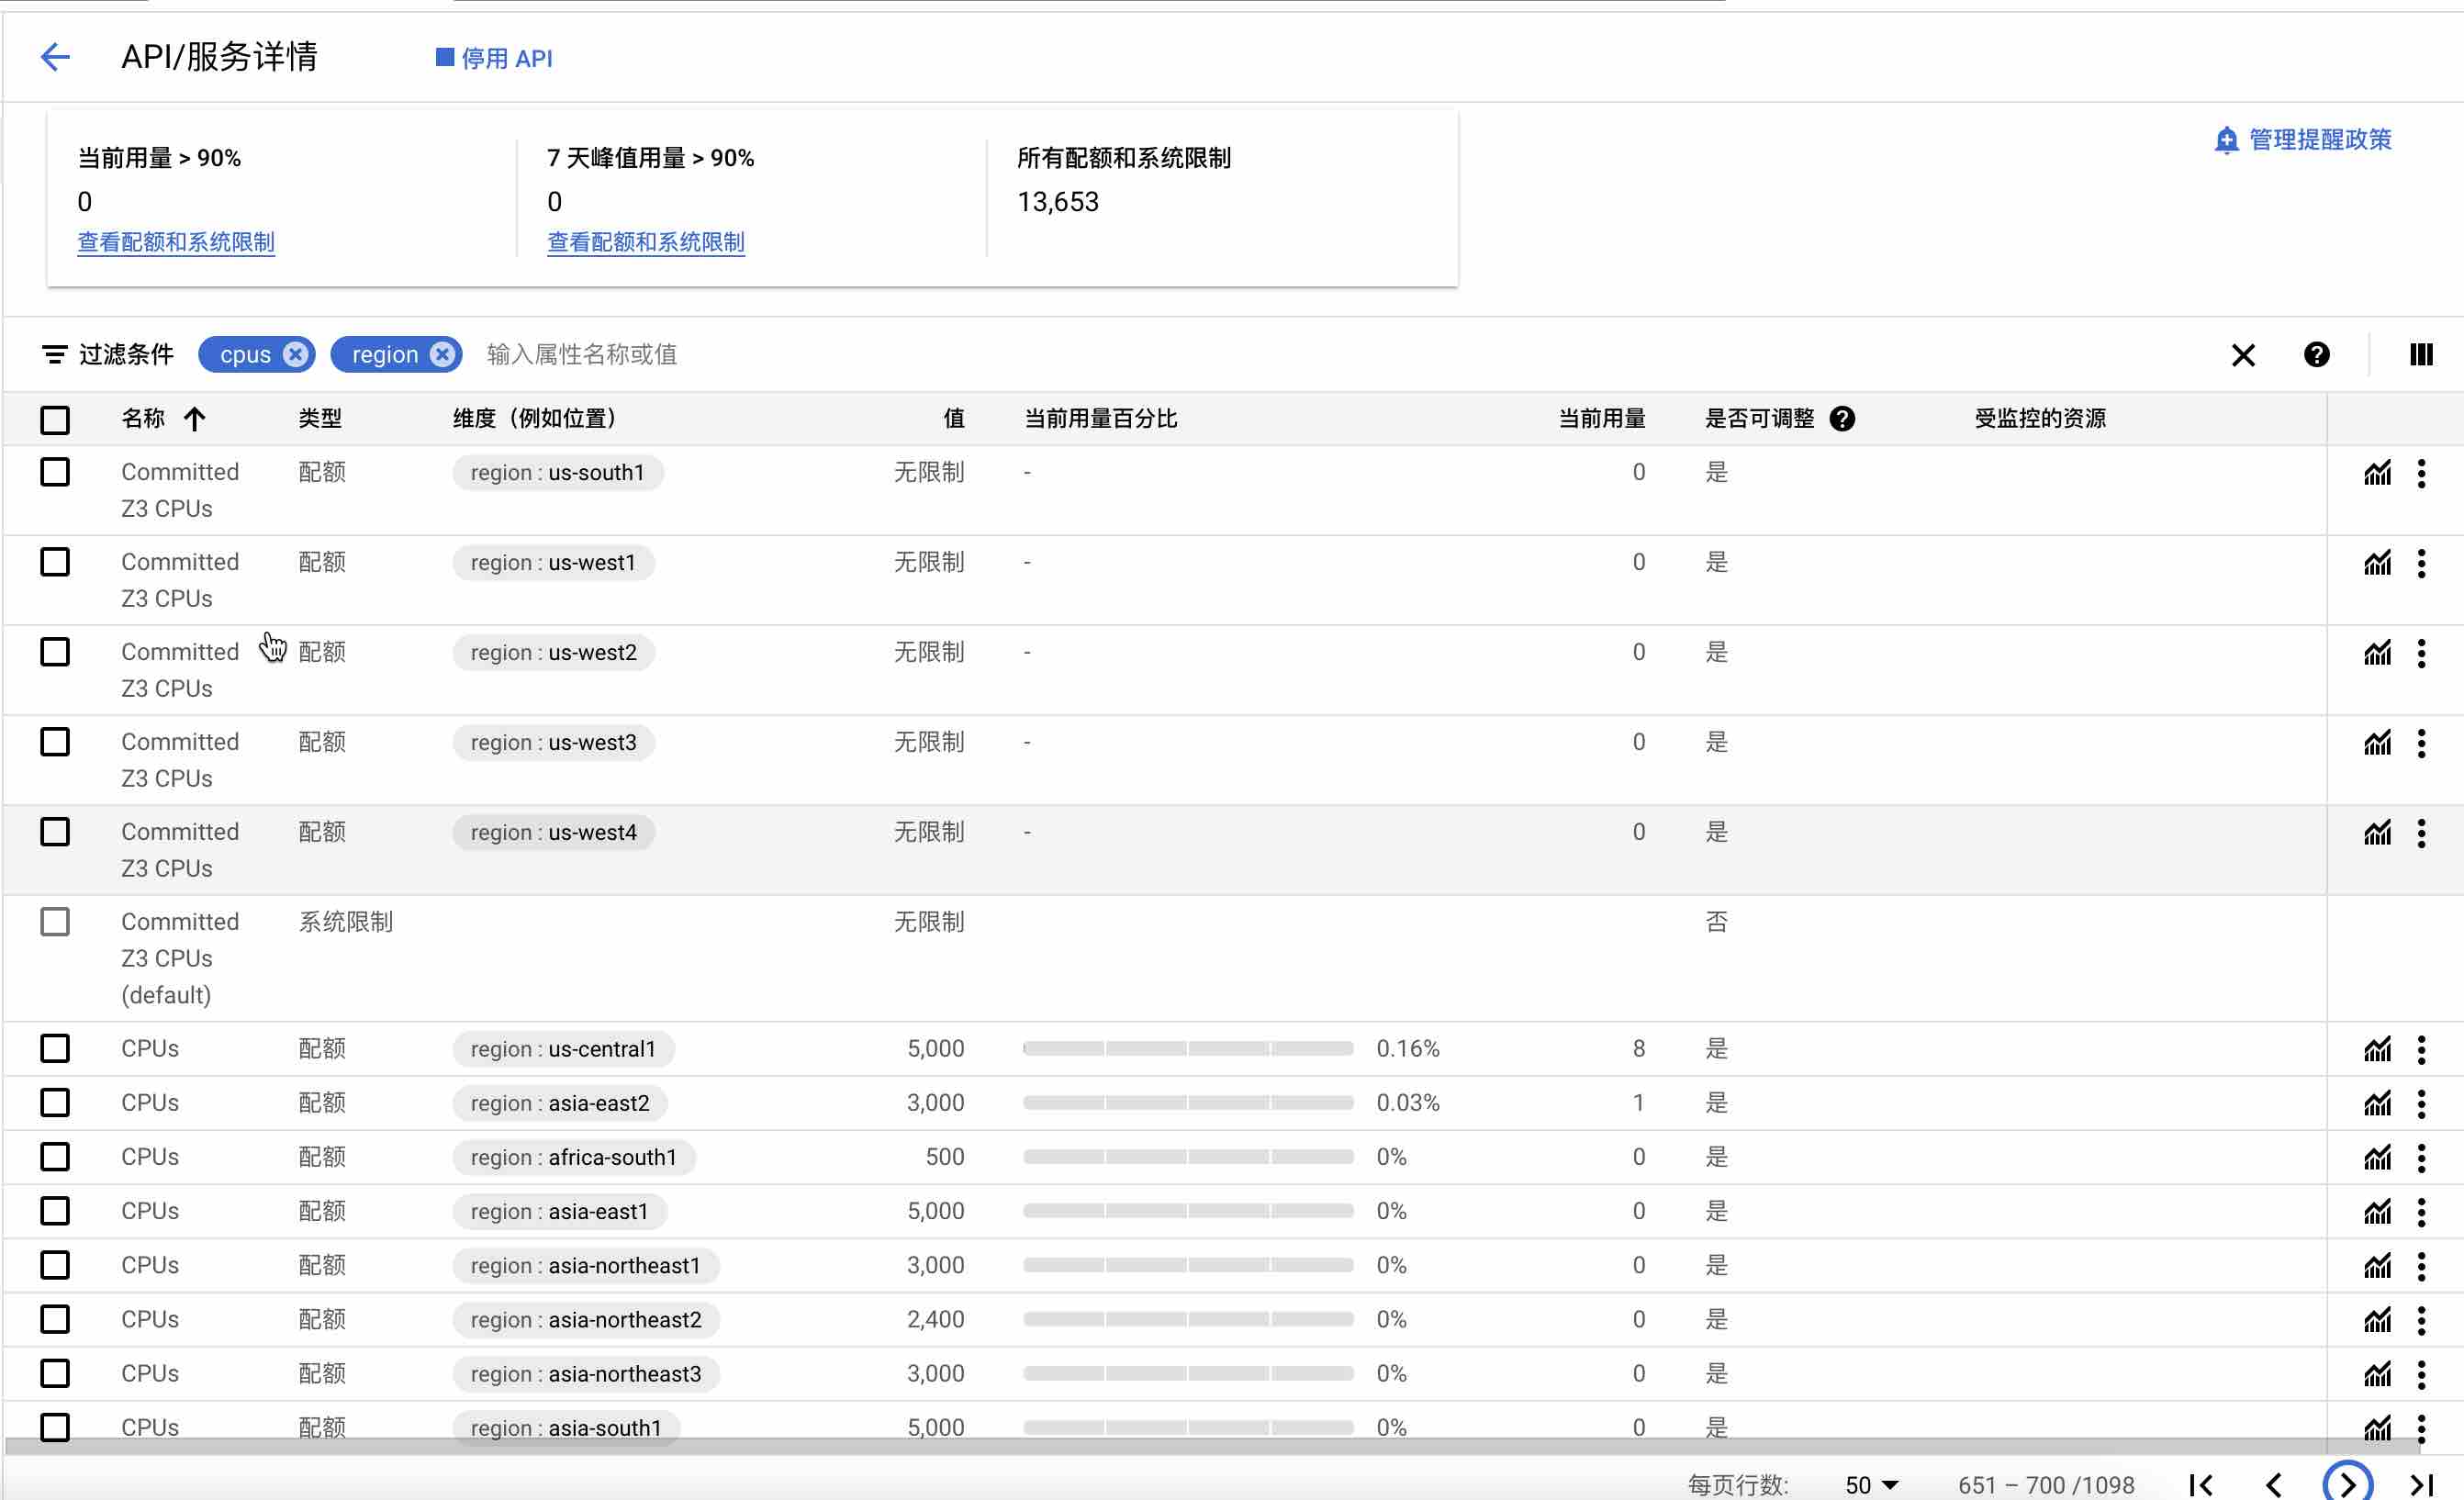View usage chart for asia-northeast2 CPUs
This screenshot has width=2464, height=1500.
[x=2377, y=1318]
